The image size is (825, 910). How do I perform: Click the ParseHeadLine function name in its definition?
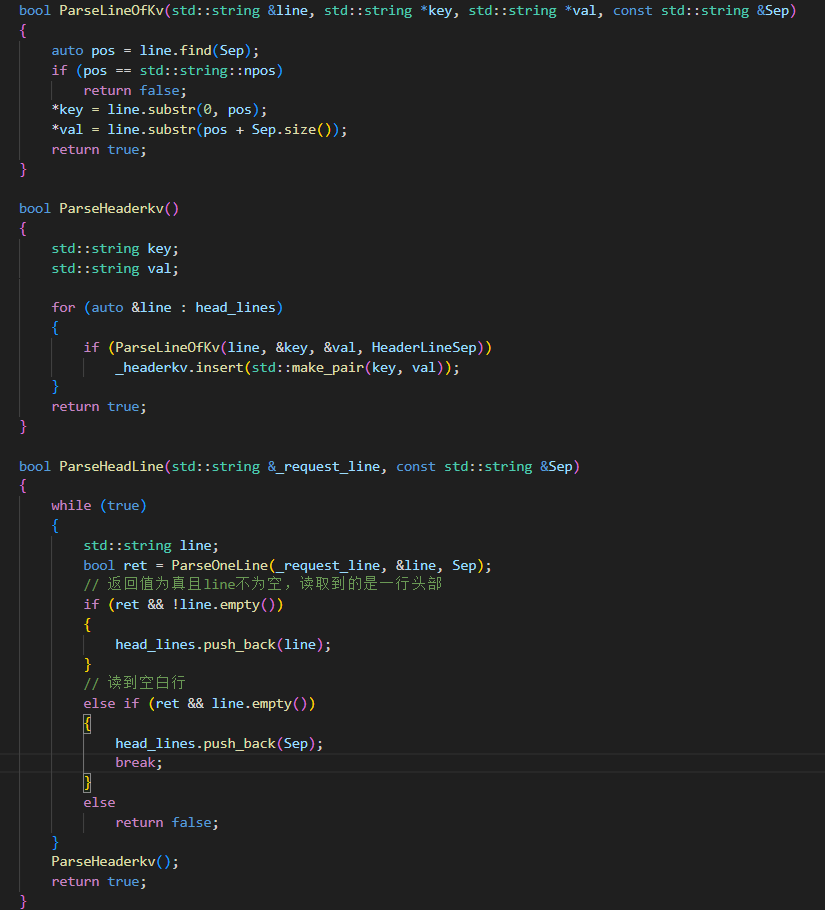point(111,466)
